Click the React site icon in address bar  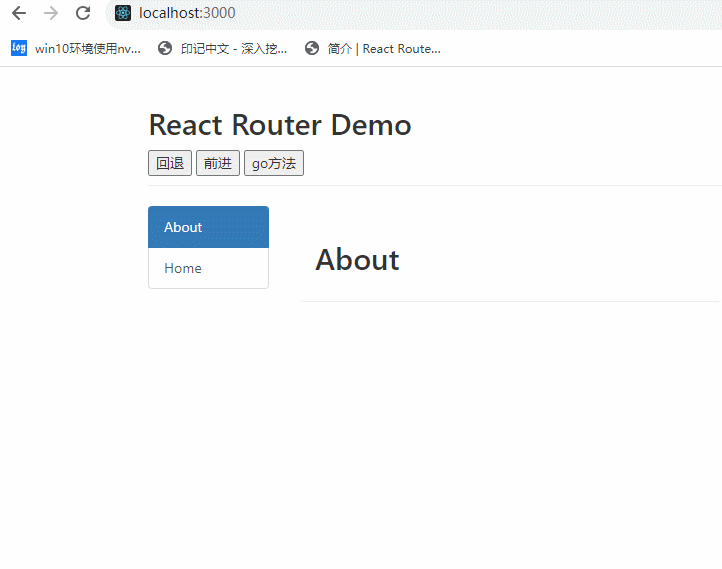[123, 14]
